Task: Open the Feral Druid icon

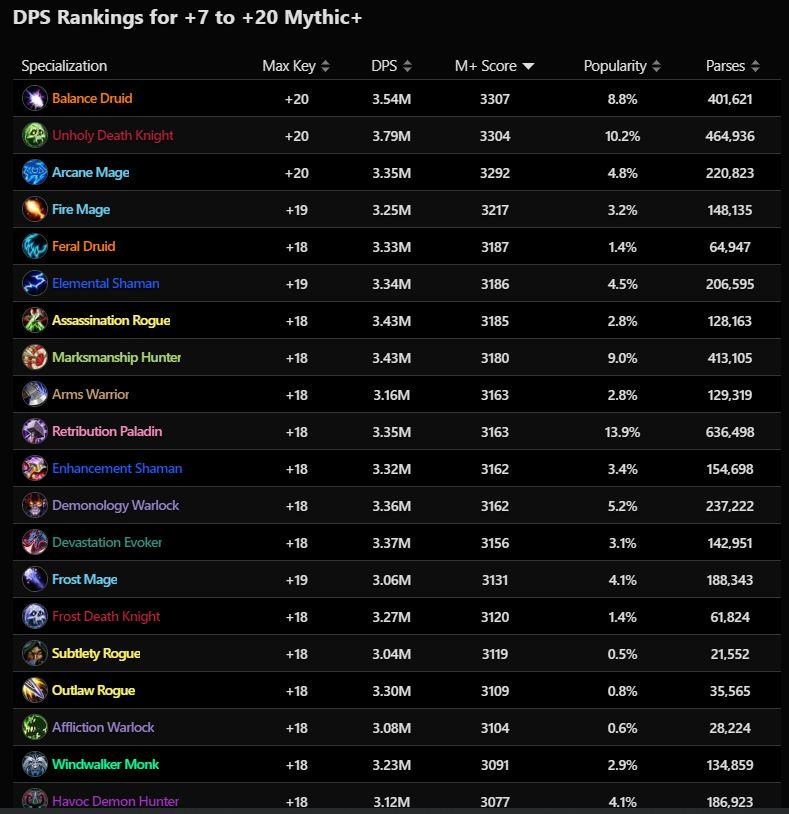Action: point(34,247)
